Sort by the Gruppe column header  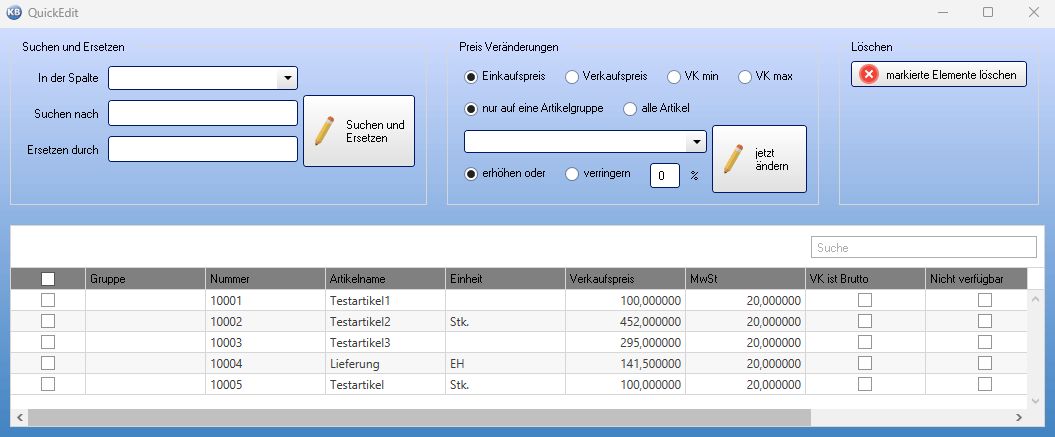tap(145, 279)
